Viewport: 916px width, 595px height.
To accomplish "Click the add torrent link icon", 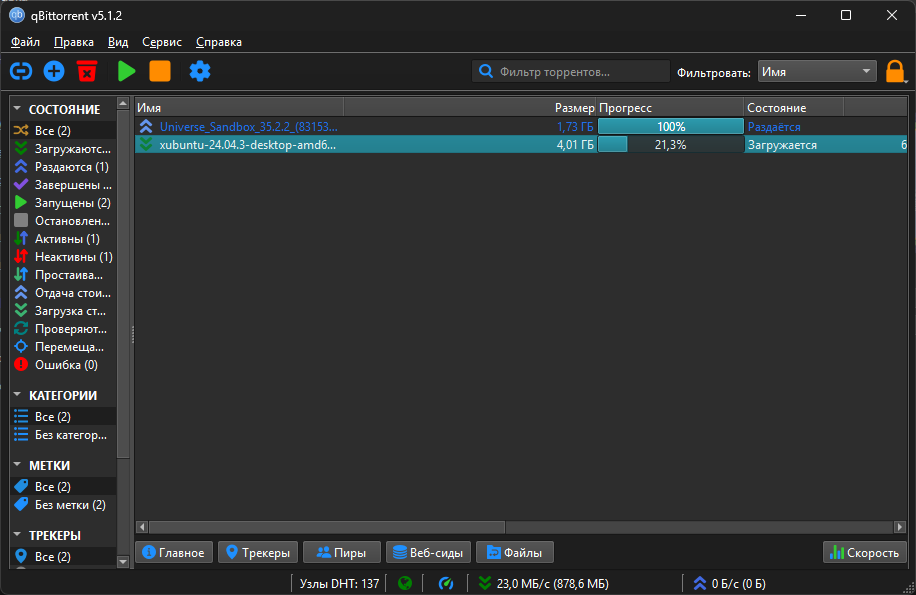I will (21, 71).
